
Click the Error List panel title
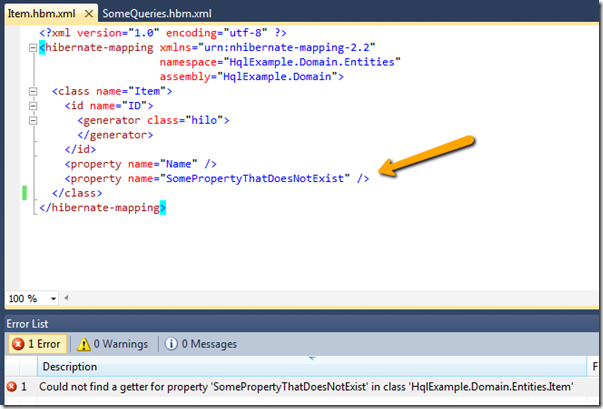tap(27, 324)
